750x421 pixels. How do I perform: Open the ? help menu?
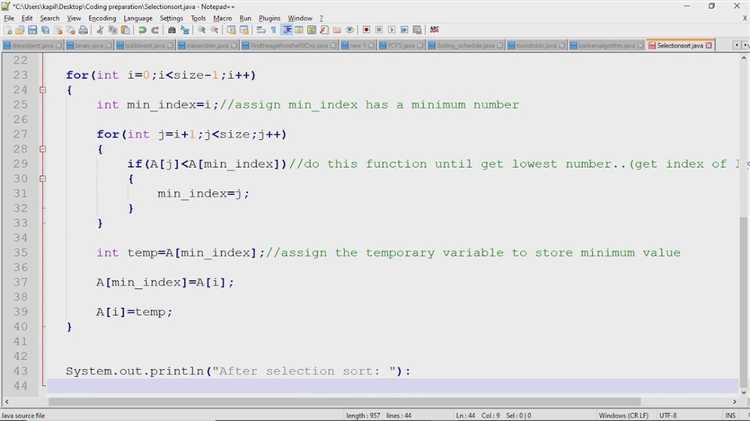click(x=321, y=18)
